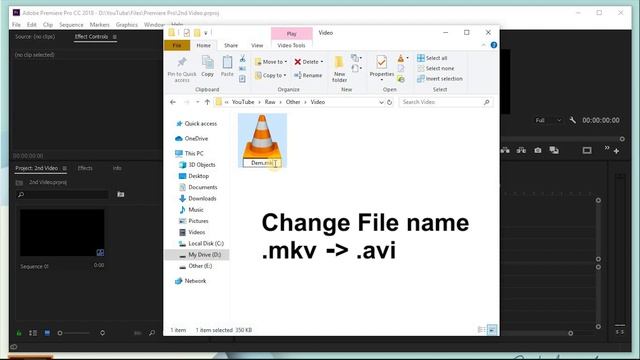Screen dimensions: 640x360
Task: Click the Edit icon in Open group
Action: point(401,69)
